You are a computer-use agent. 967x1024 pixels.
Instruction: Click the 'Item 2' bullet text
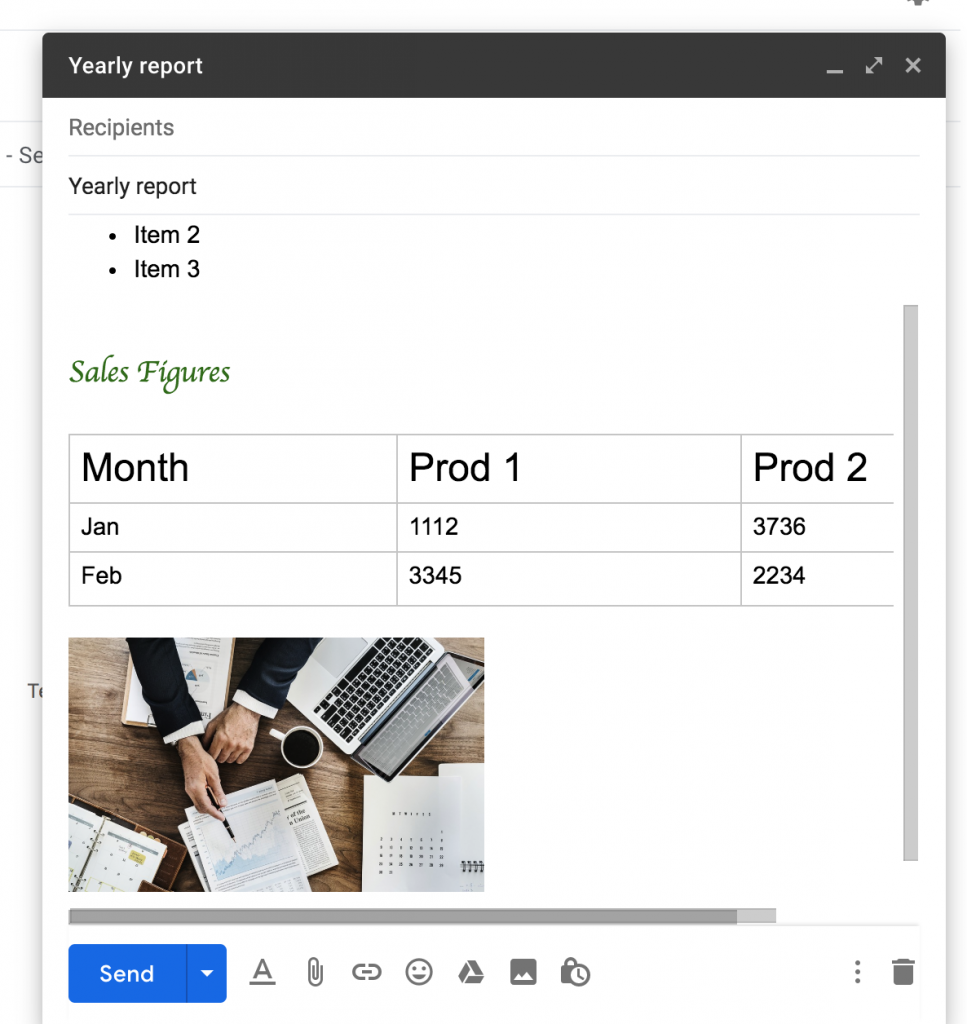pos(166,234)
